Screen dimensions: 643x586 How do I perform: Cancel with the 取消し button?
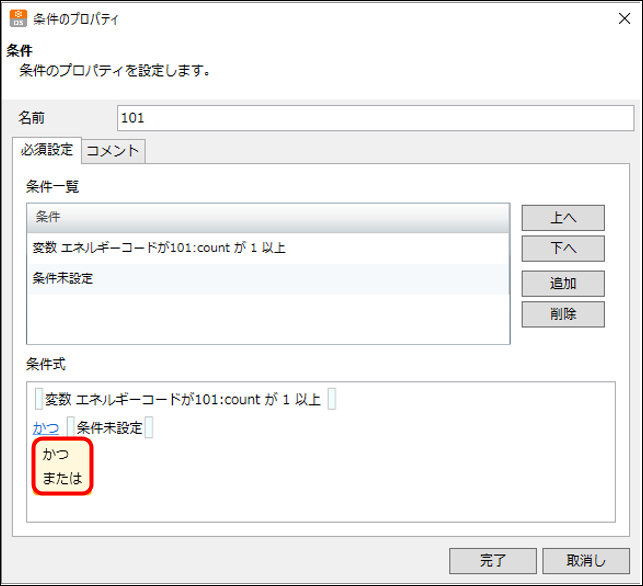tap(586, 560)
